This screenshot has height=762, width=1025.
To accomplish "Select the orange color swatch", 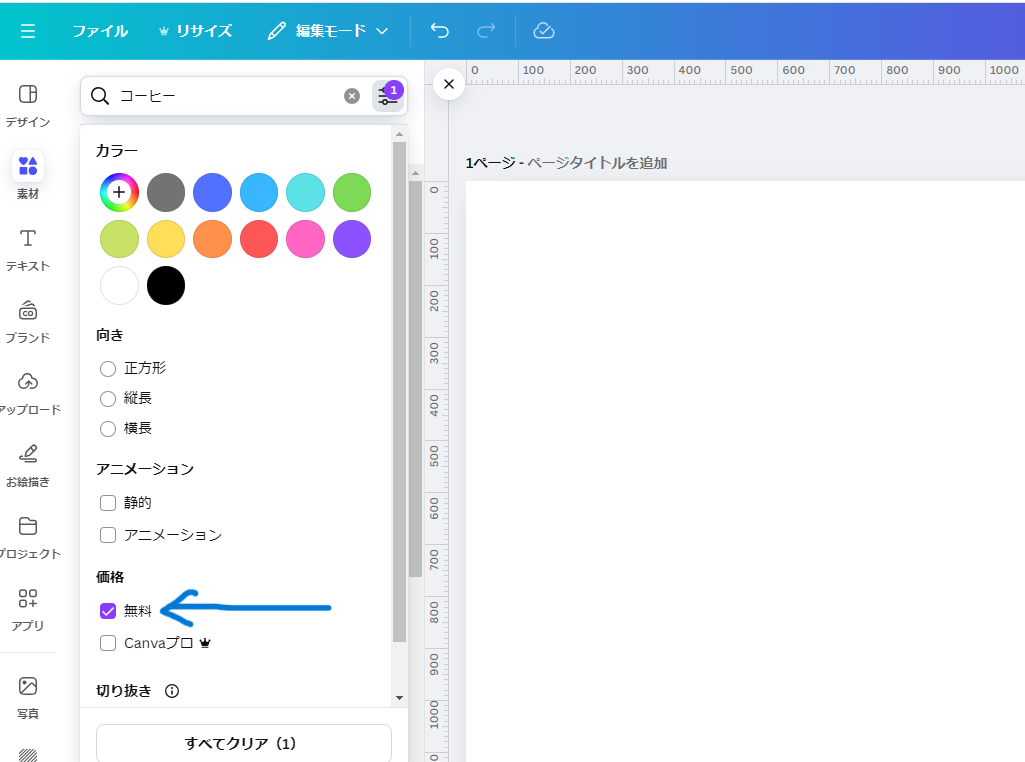I will pyautogui.click(x=212, y=239).
